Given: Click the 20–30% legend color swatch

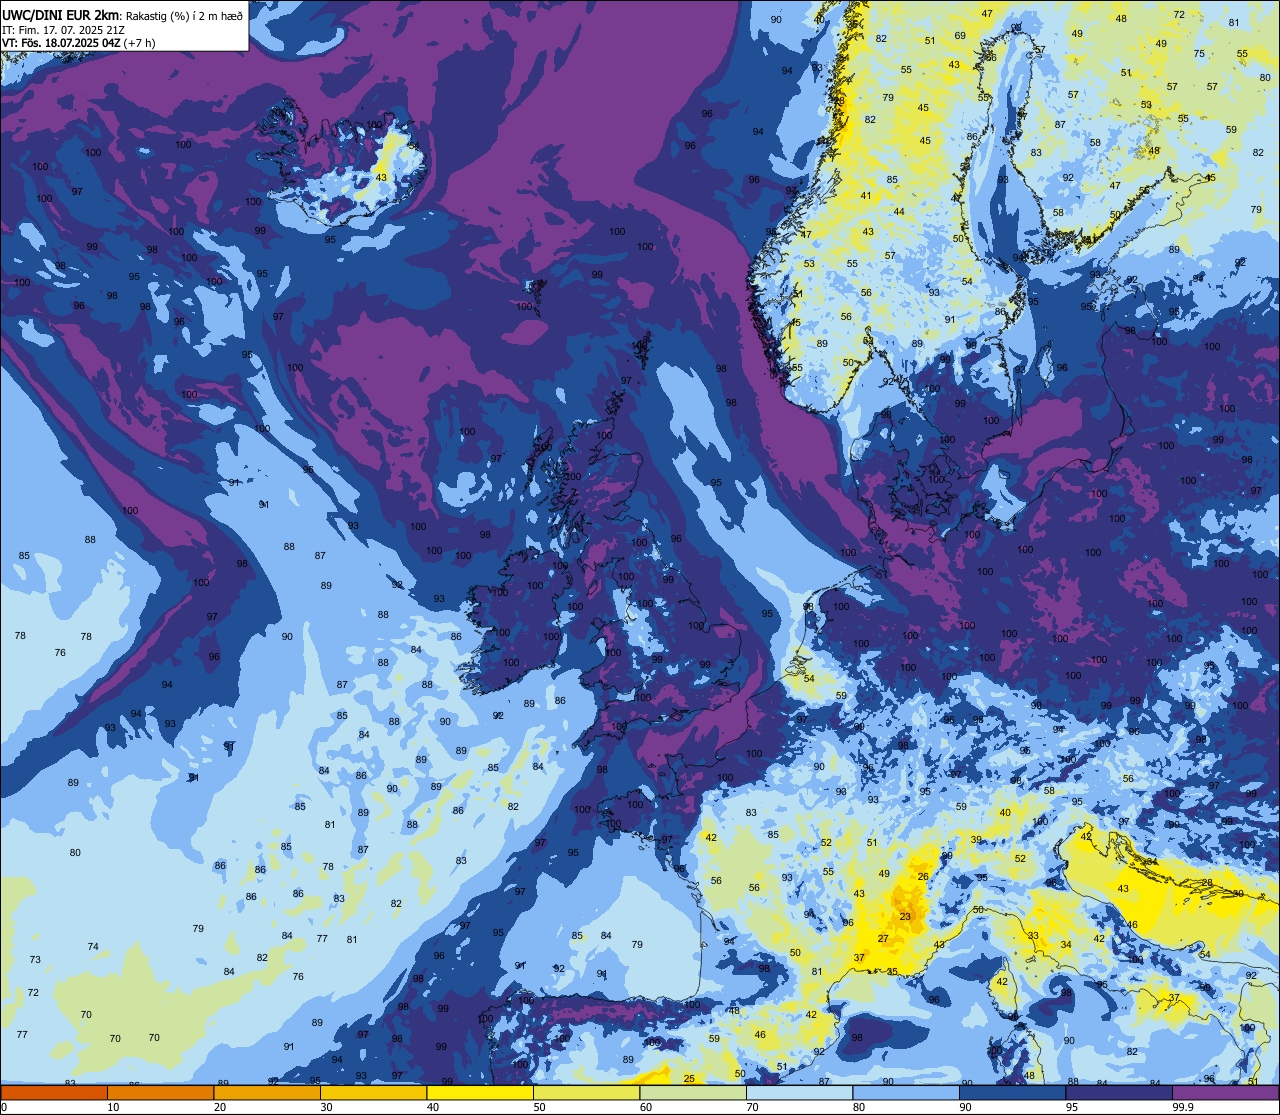Looking at the screenshot, I should [267, 1092].
